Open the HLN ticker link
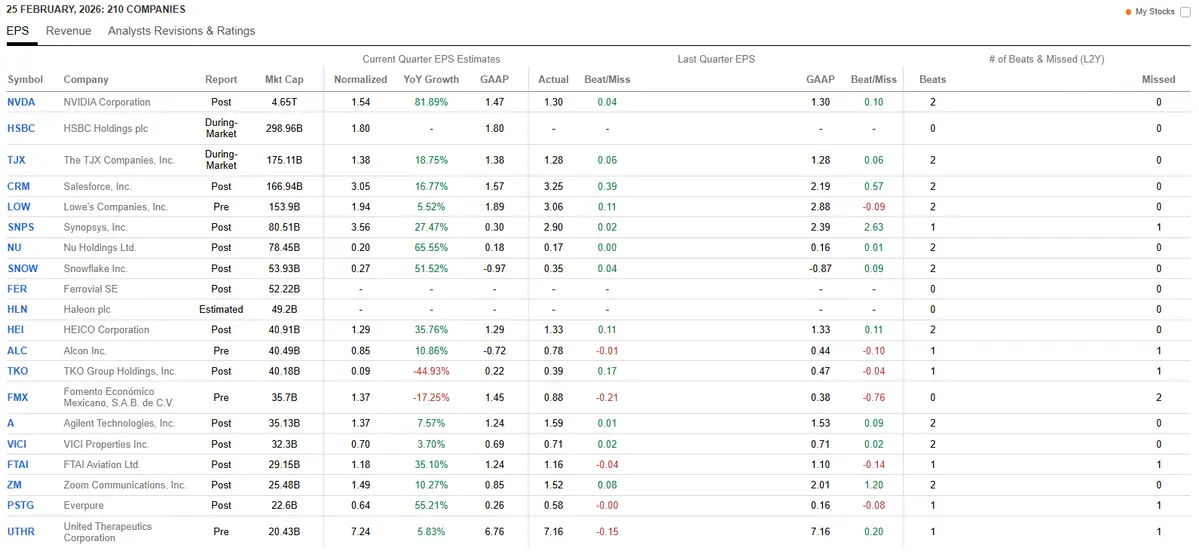 pos(18,309)
